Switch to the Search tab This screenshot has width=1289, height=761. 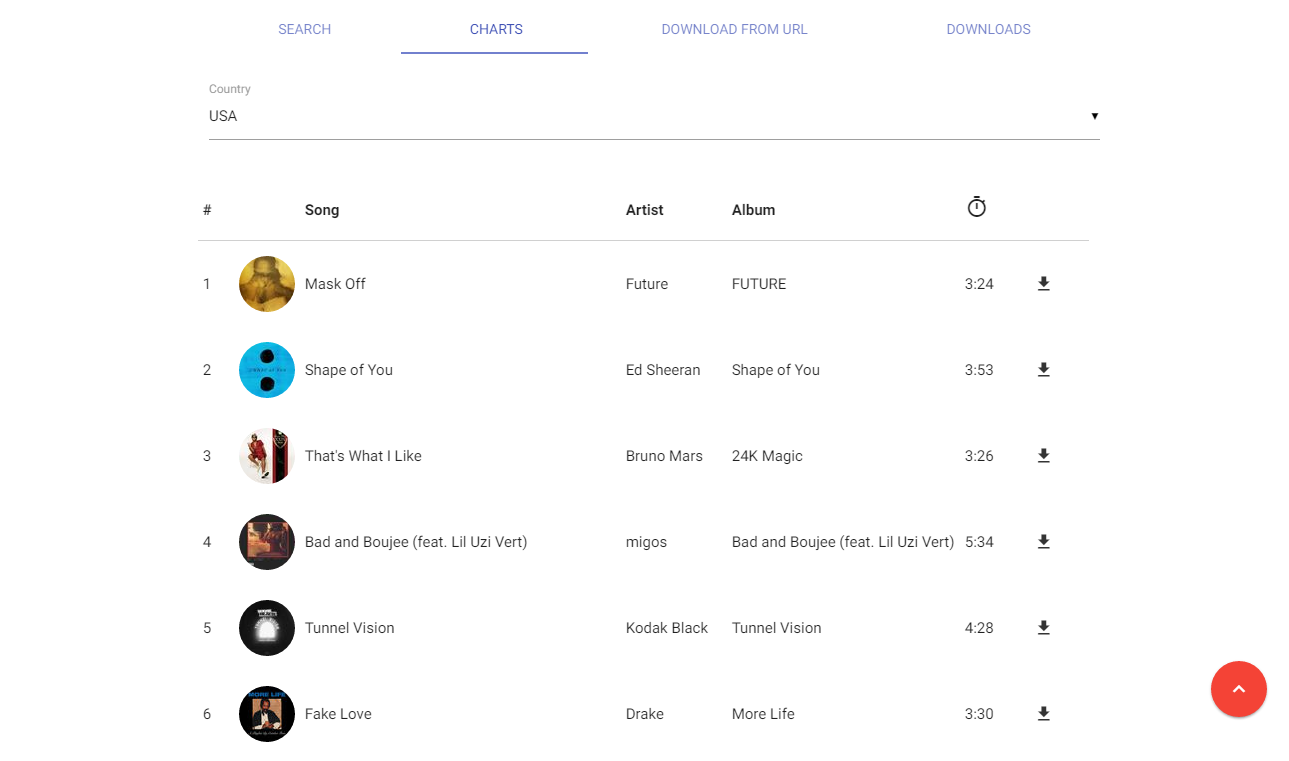tap(305, 29)
